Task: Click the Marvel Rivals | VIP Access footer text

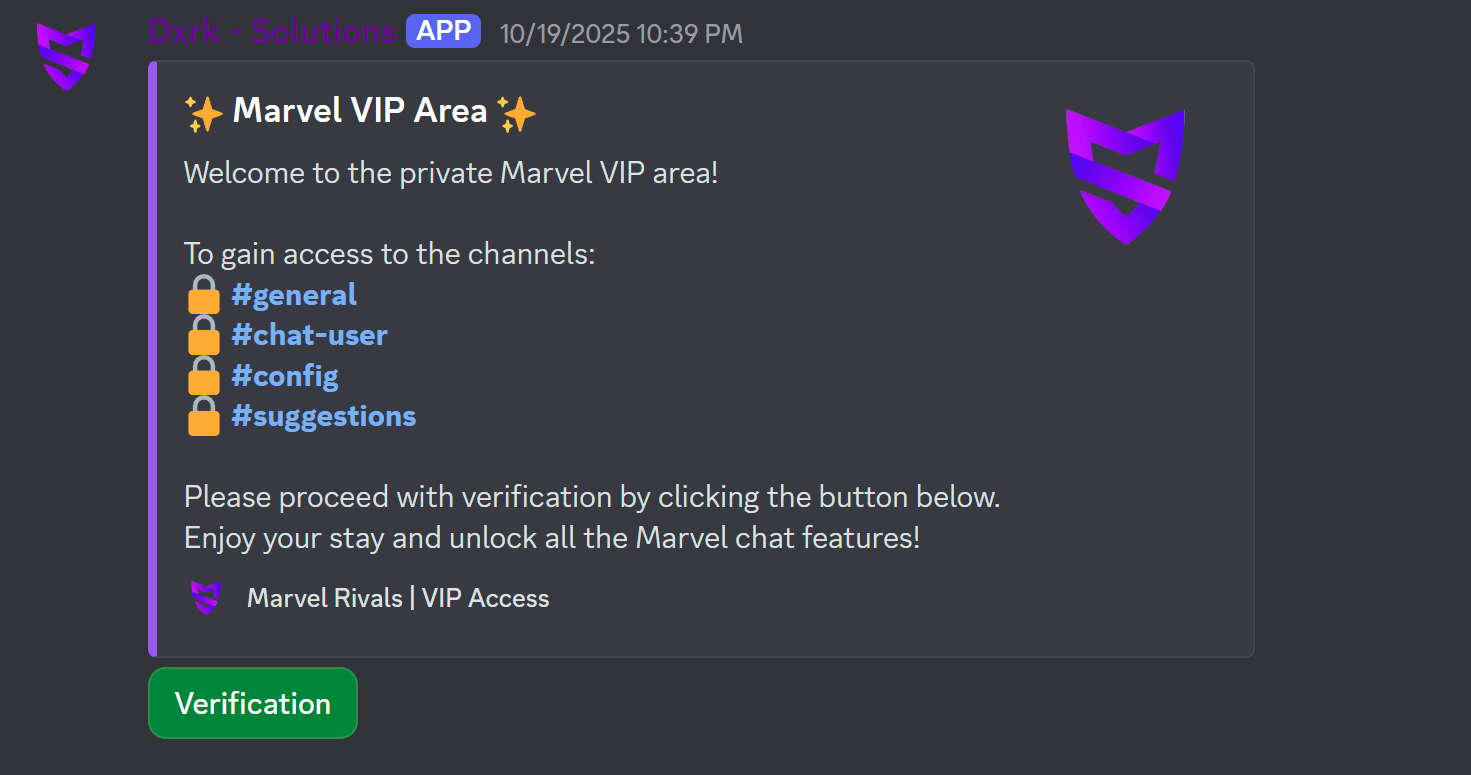Action: [398, 598]
